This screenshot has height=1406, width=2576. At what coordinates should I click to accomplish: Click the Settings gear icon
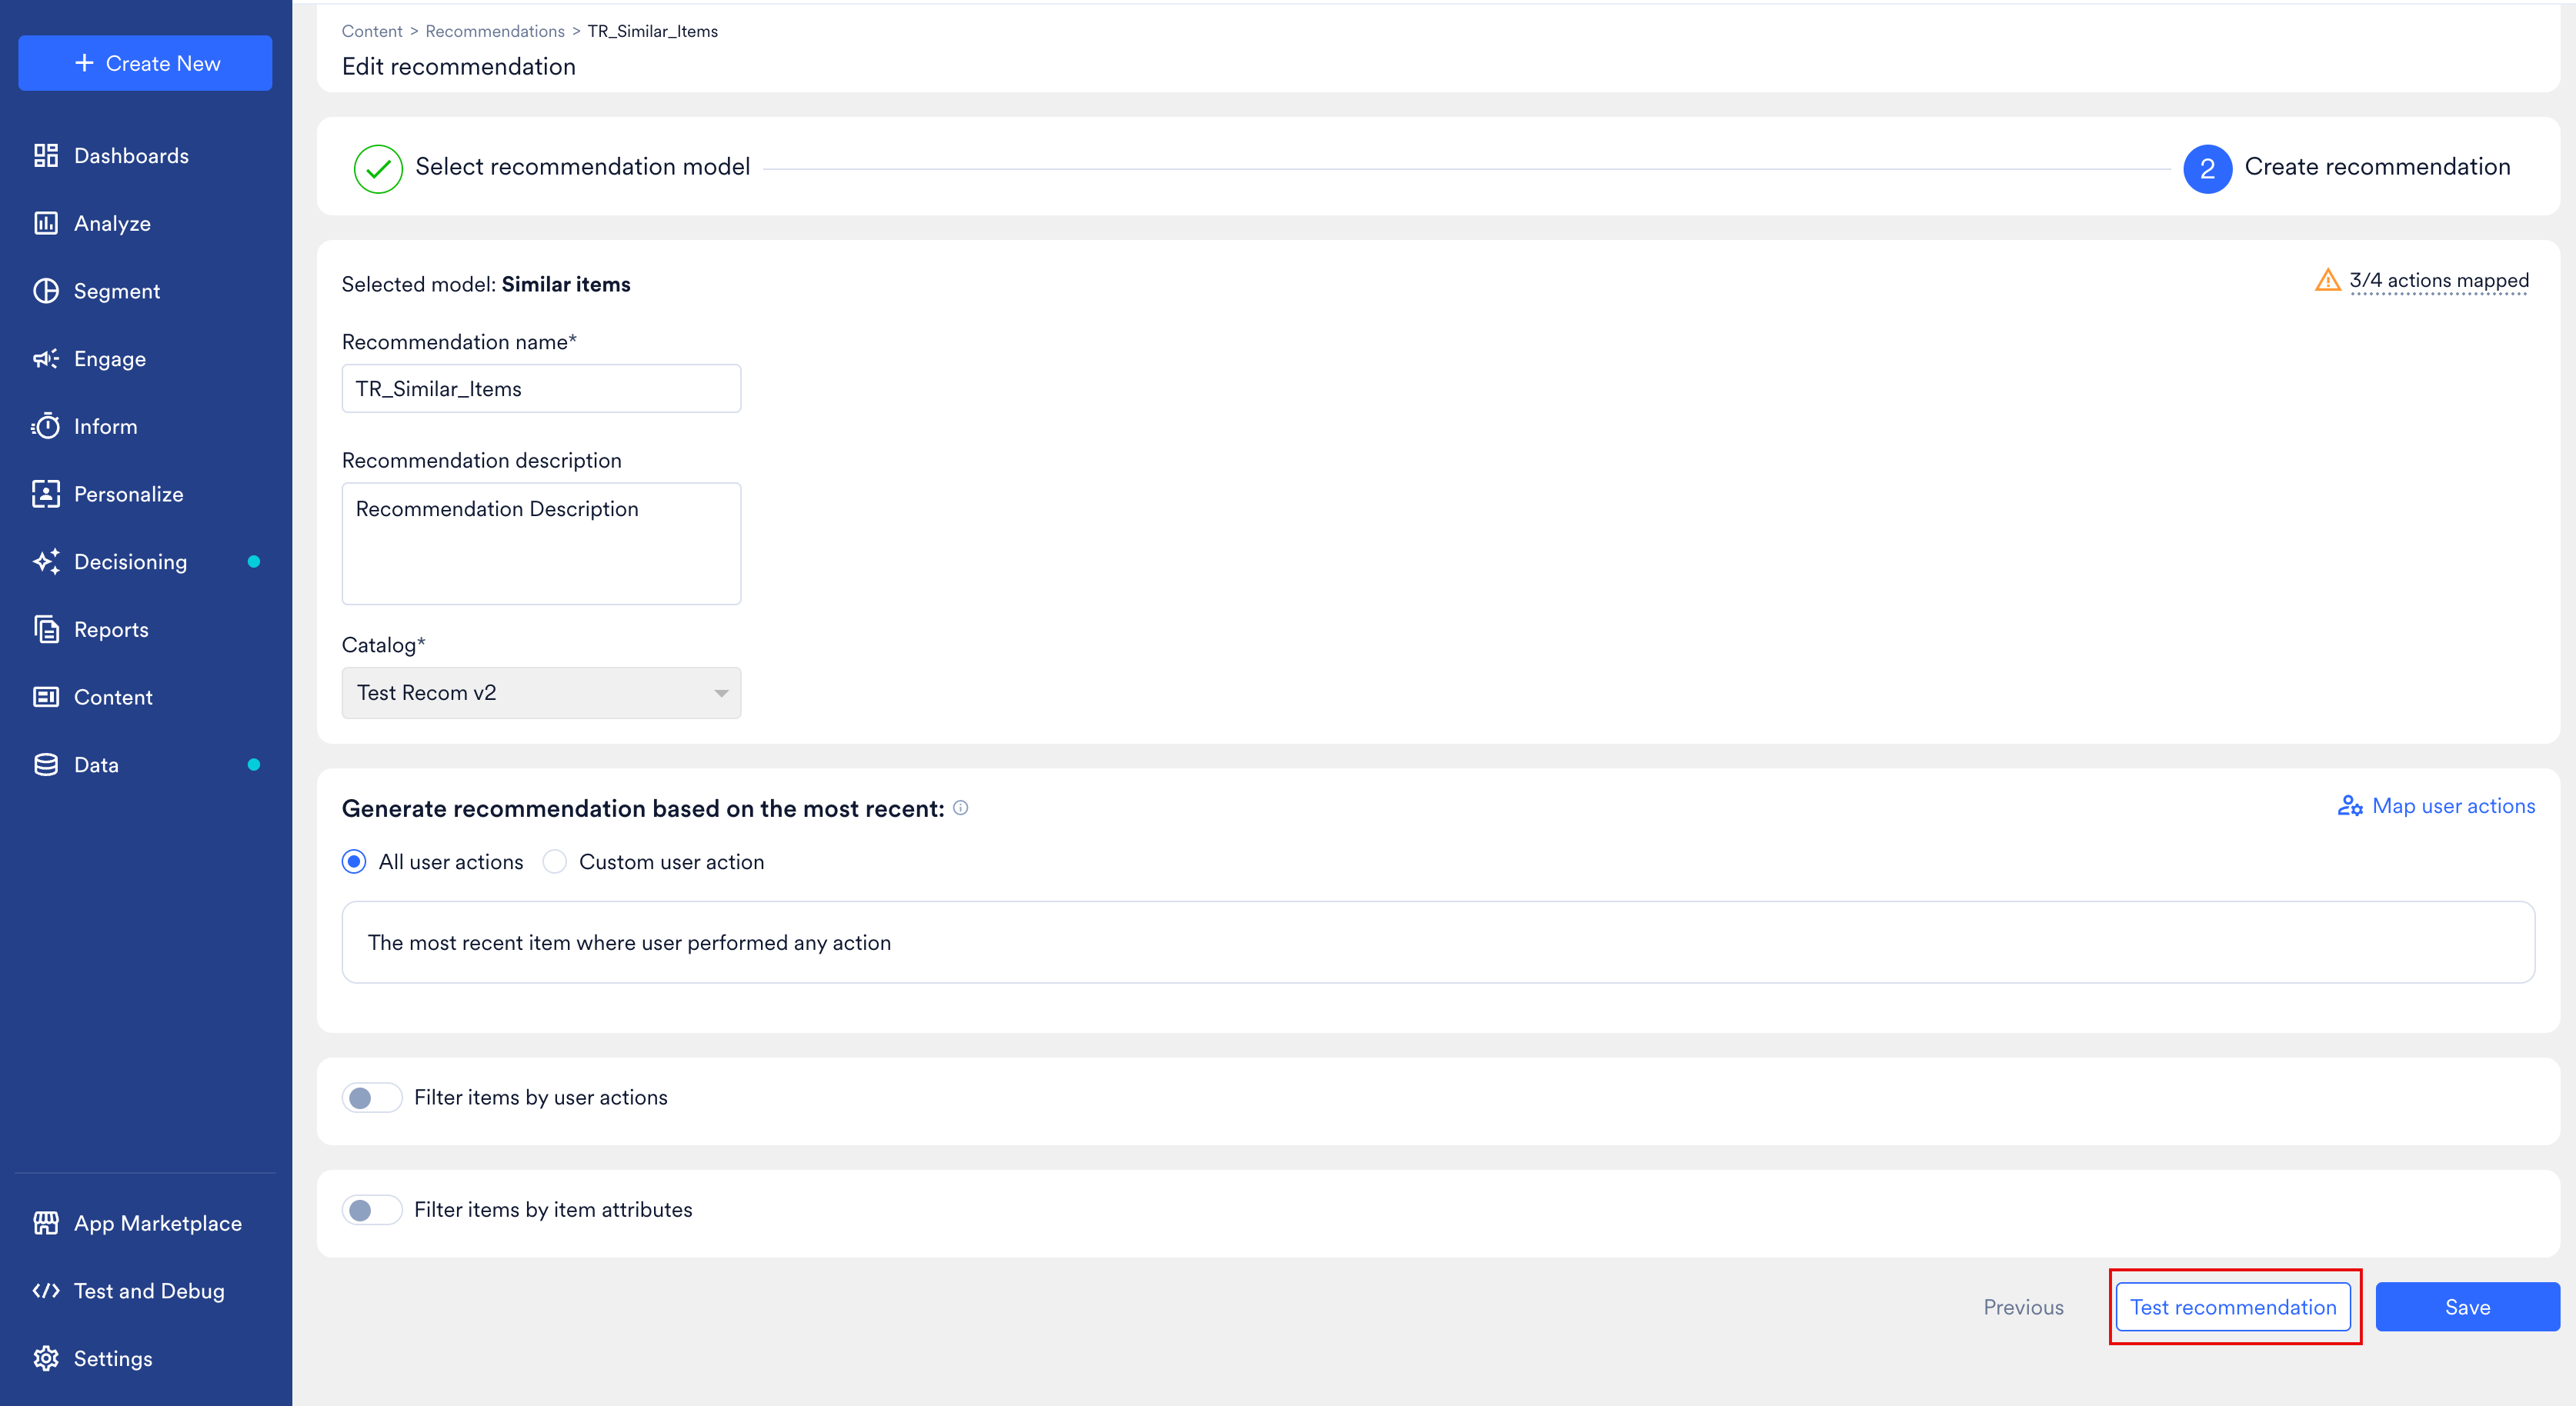tap(46, 1358)
